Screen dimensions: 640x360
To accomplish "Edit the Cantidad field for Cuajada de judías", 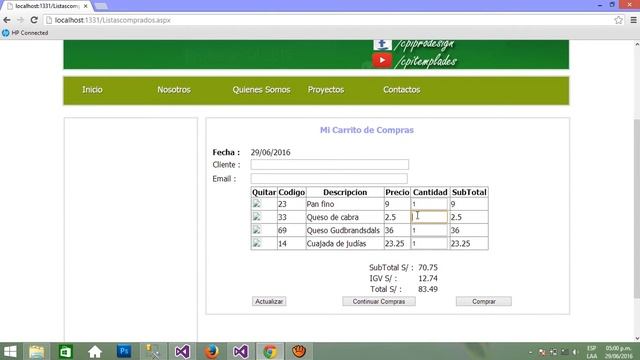I will tap(429, 244).
